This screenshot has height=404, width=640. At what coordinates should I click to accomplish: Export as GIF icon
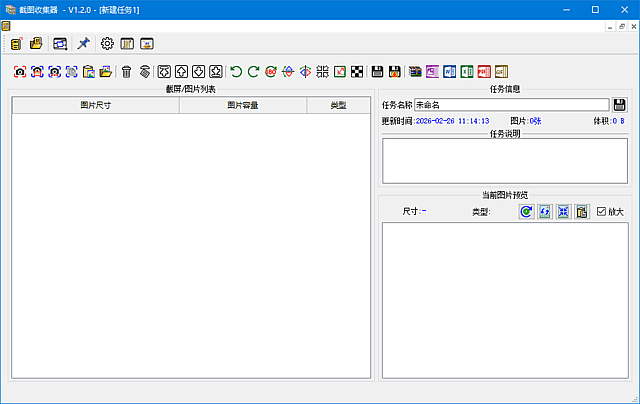pyautogui.click(x=500, y=71)
